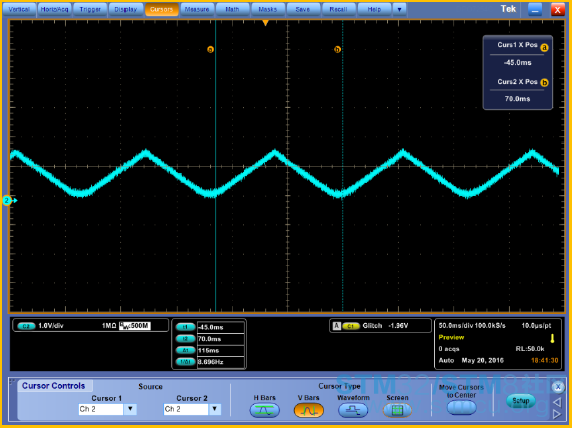573x430 pixels.
Task: Click the t2 cursor readout badge
Action: tap(185, 339)
